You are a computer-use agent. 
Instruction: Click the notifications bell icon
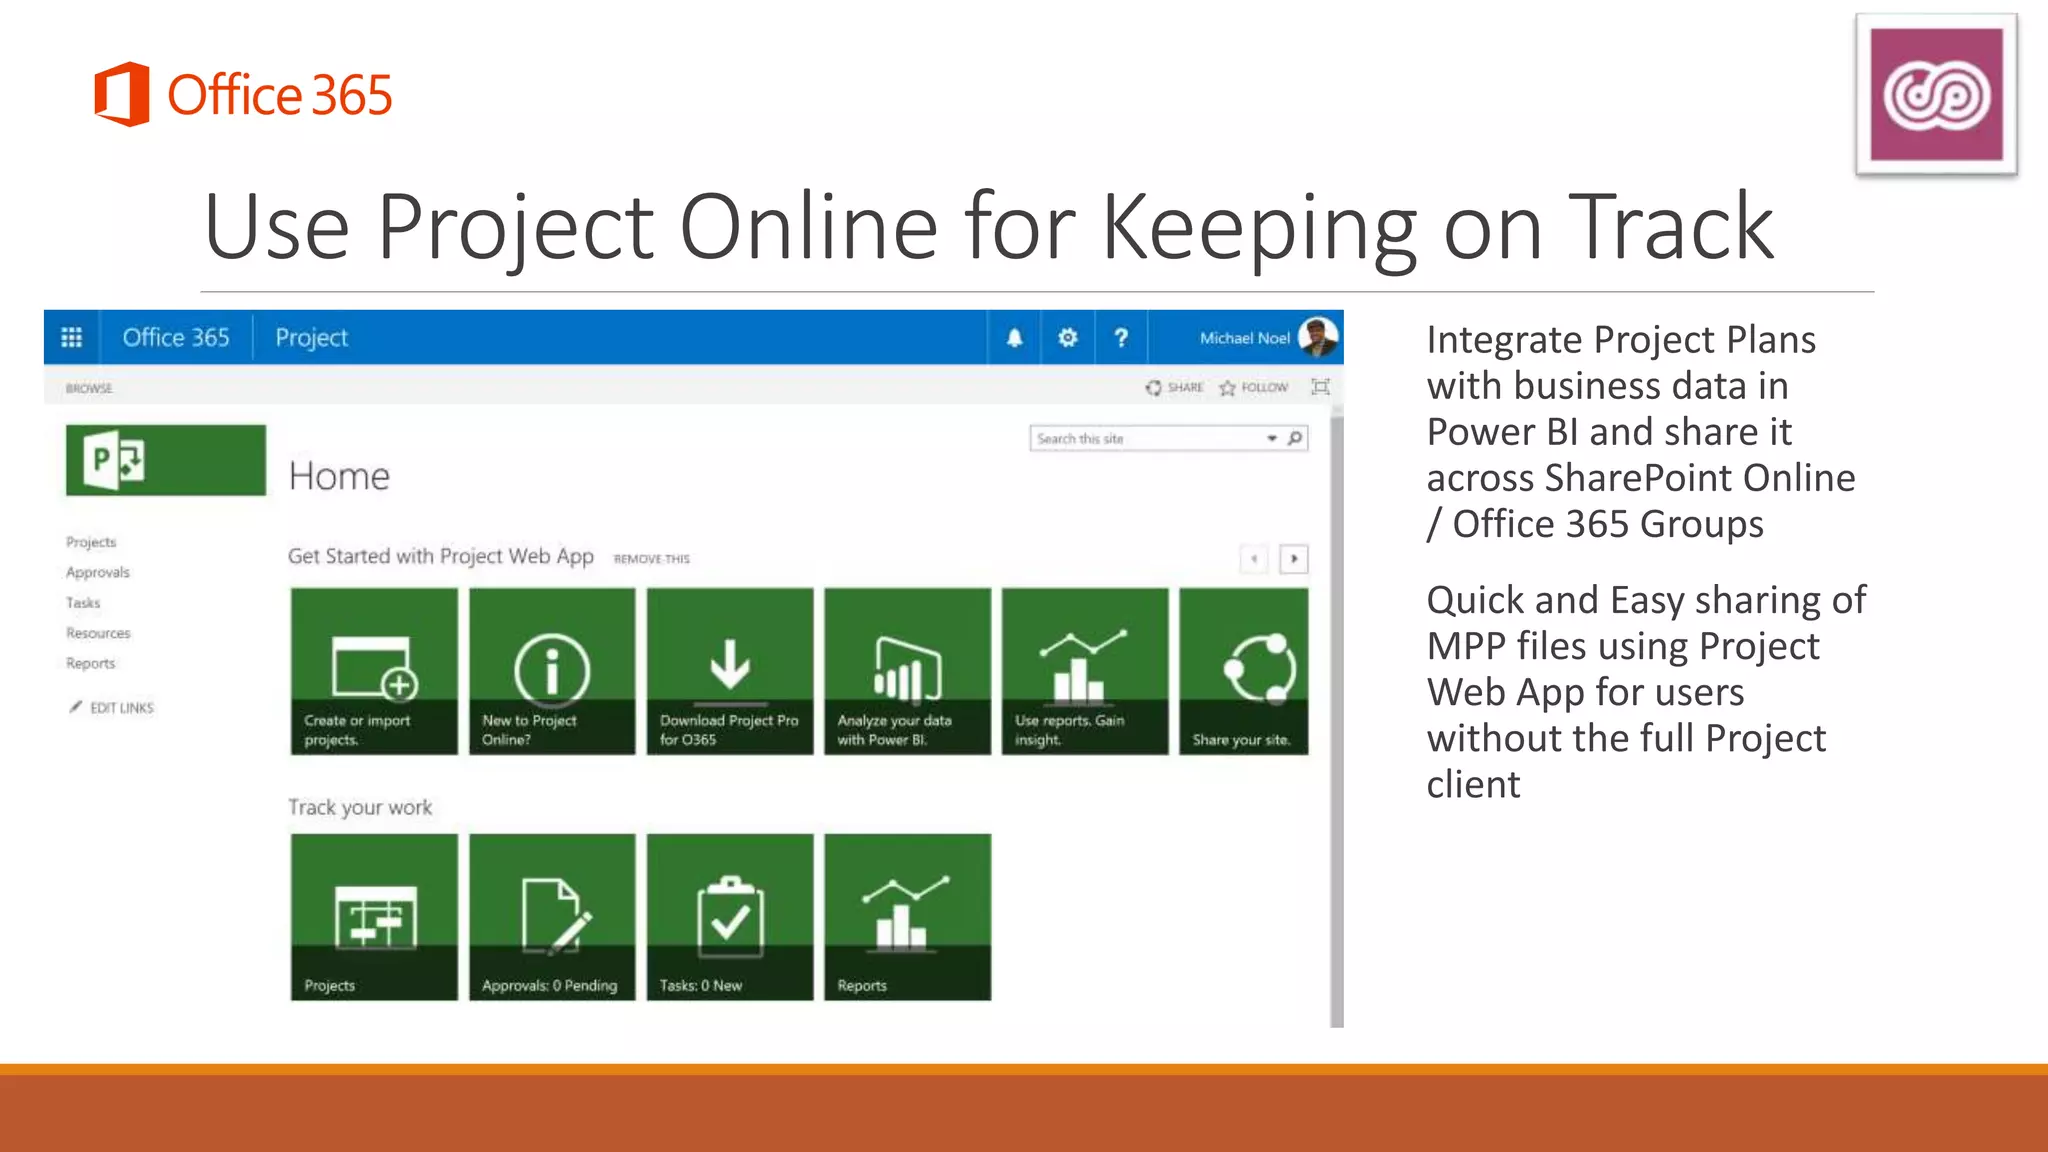coord(1014,338)
